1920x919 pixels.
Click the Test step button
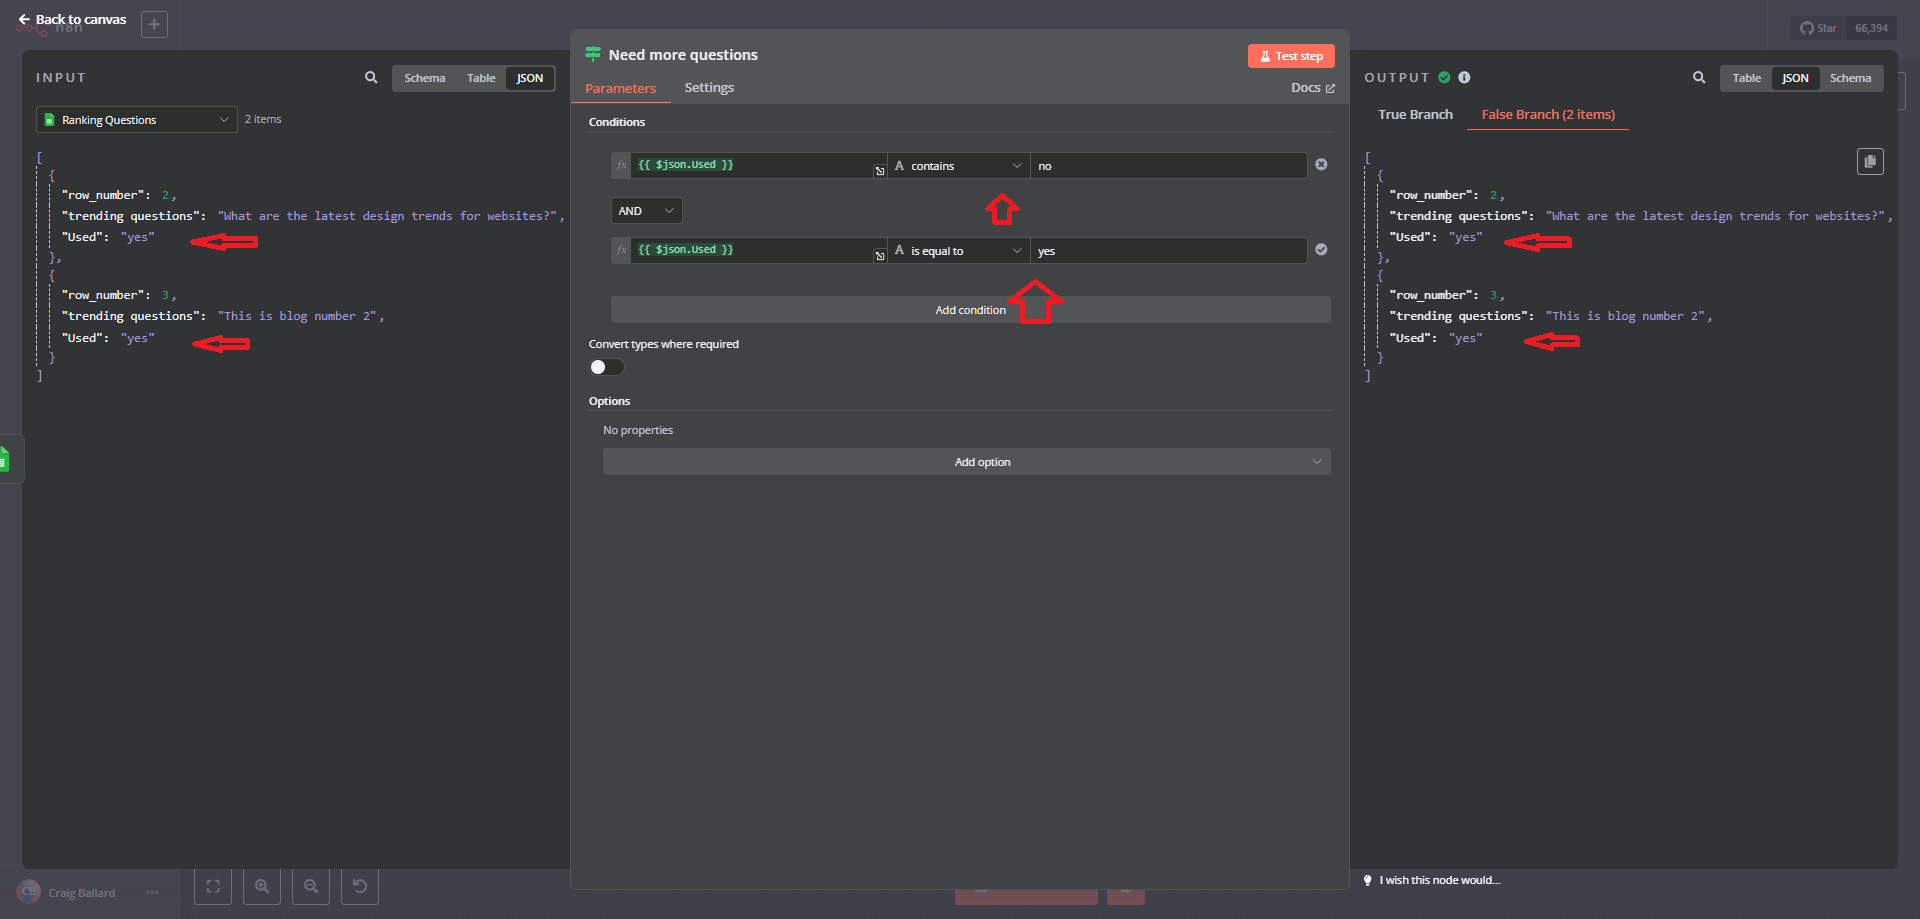point(1291,56)
